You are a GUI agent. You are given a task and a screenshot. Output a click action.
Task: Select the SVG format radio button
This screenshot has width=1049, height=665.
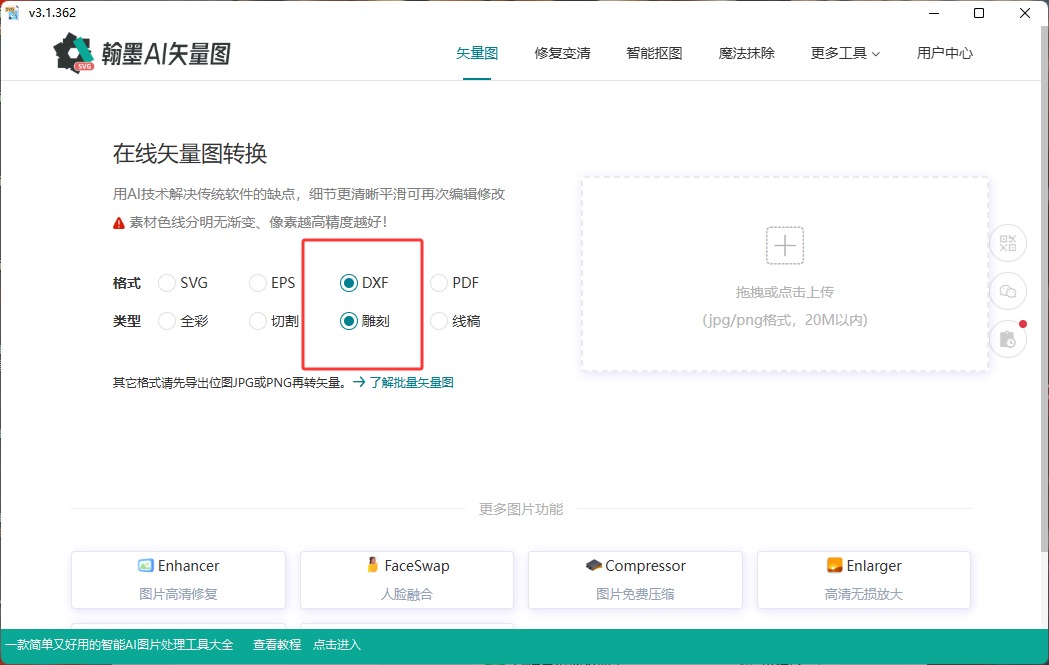(x=166, y=283)
